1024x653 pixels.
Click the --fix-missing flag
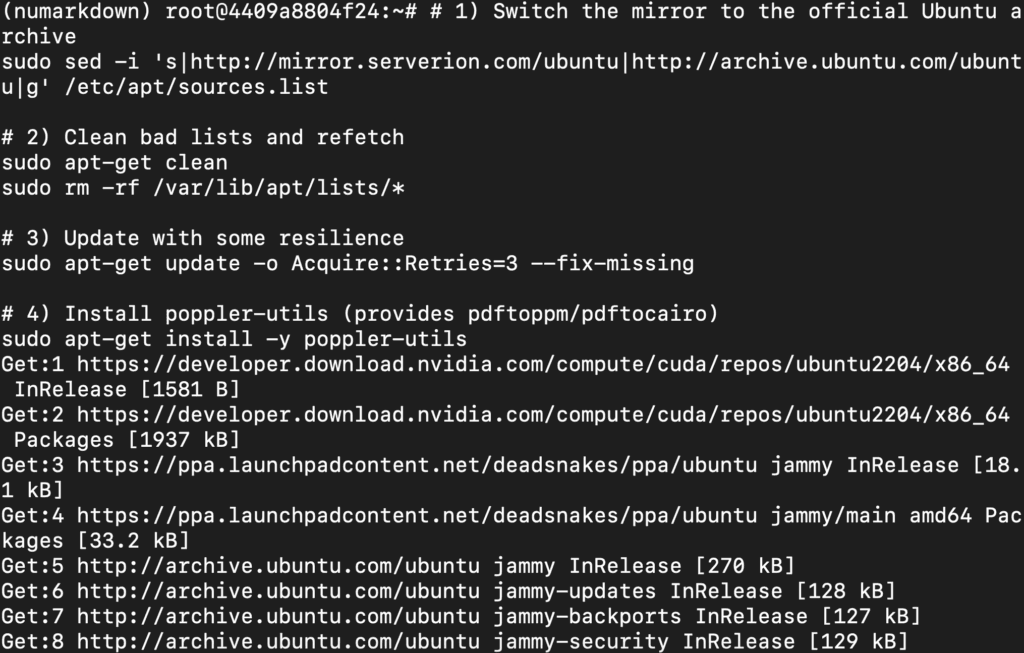(612, 264)
